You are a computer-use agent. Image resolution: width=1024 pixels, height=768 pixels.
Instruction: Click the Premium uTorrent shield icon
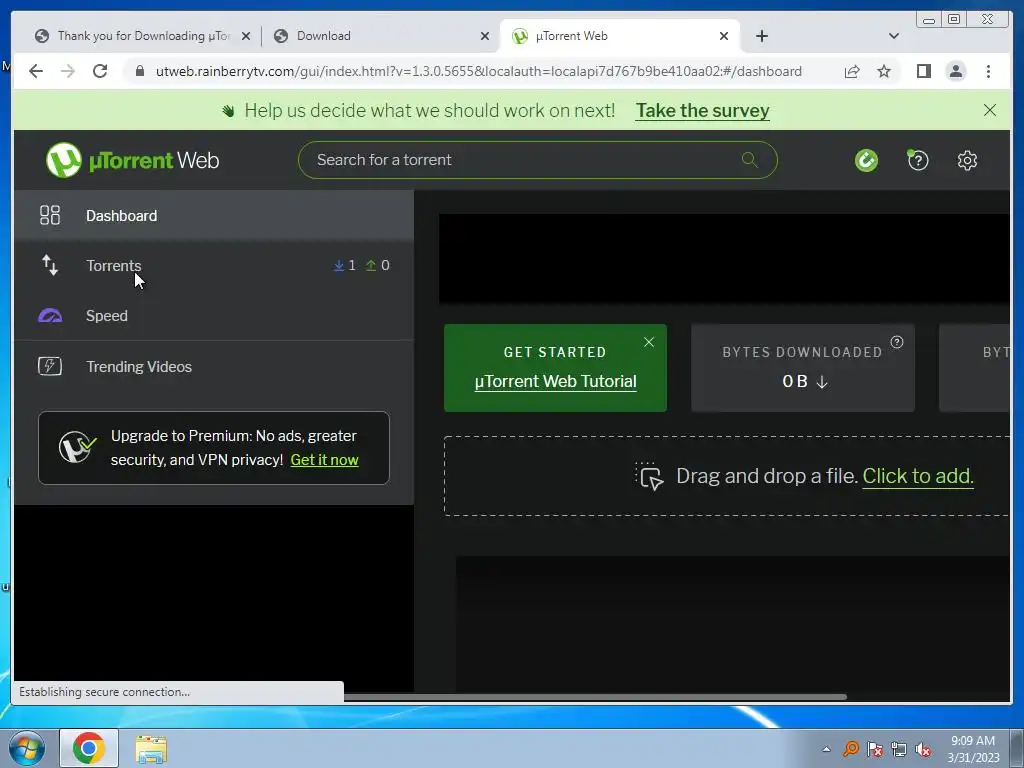tap(77, 448)
